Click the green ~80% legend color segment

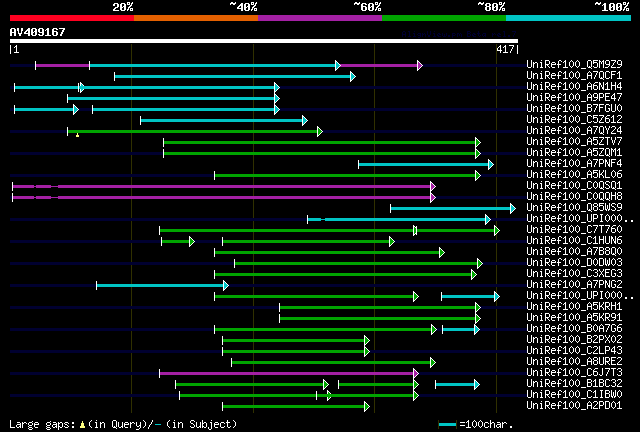444,18
